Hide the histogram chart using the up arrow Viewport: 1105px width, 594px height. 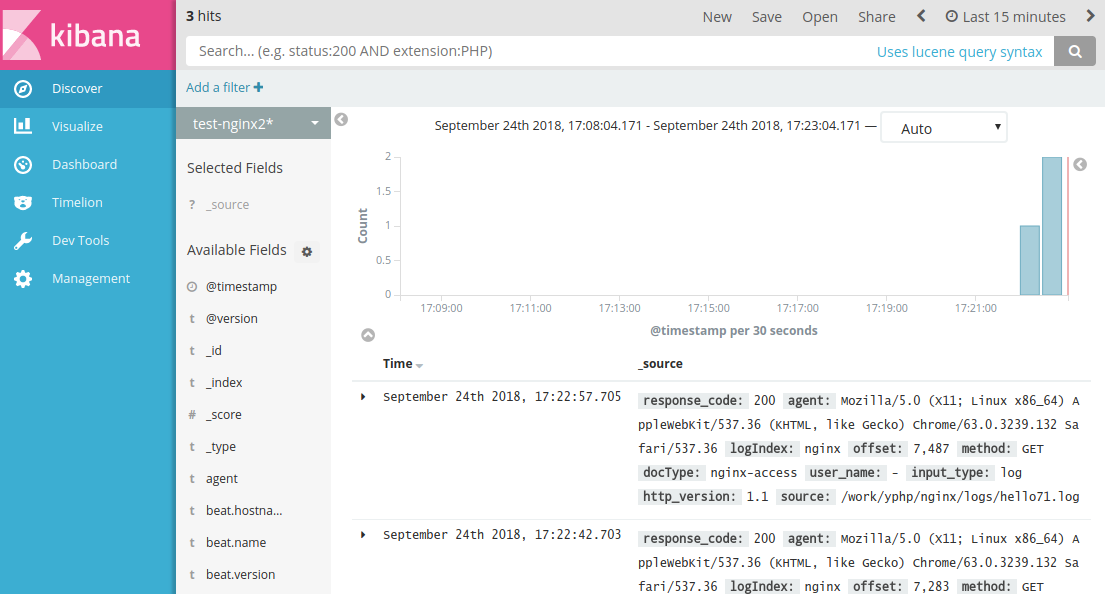click(x=368, y=335)
